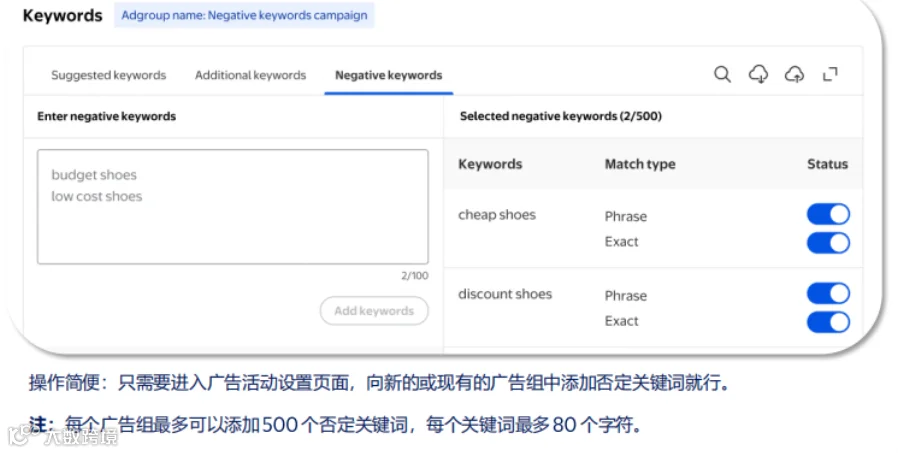Click Phrase label under discount shoes
The image size is (898, 453).
pos(625,296)
